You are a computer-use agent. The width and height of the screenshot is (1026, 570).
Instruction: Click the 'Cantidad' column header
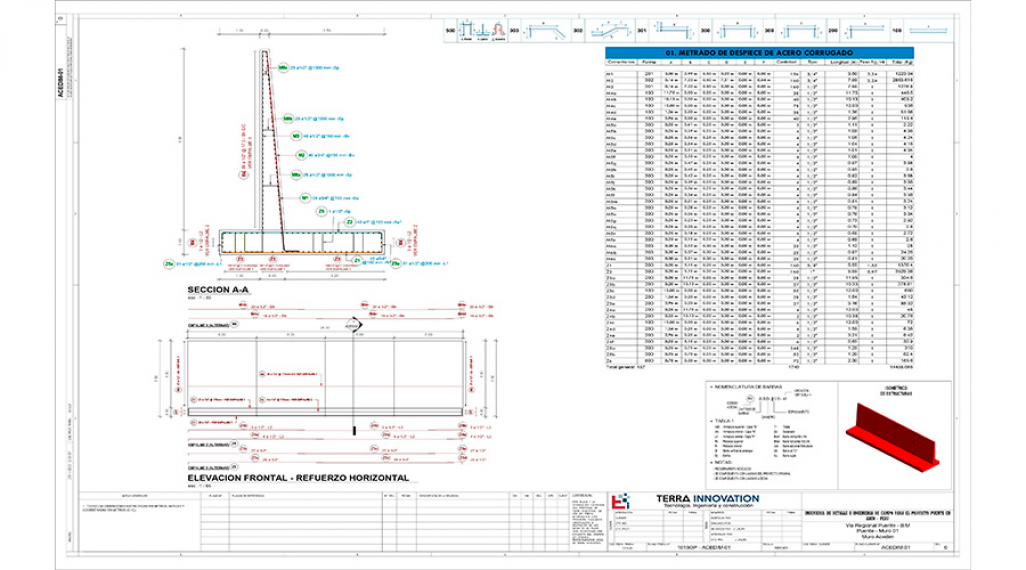[786, 62]
